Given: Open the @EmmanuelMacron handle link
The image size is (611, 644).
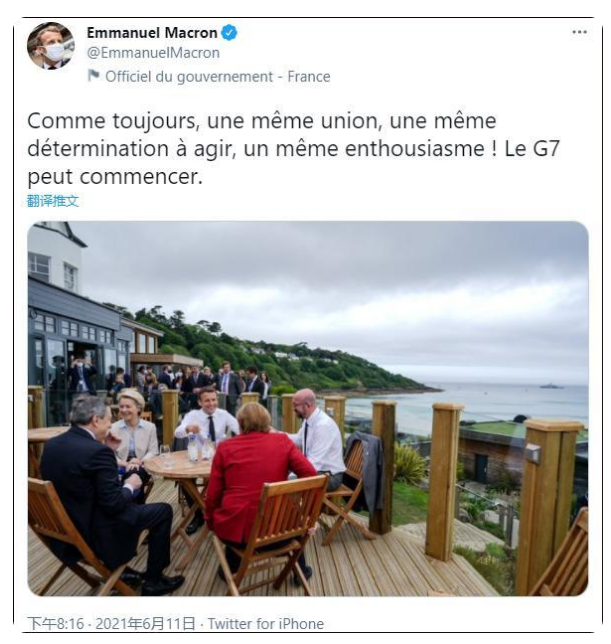Looking at the screenshot, I should coord(153,53).
